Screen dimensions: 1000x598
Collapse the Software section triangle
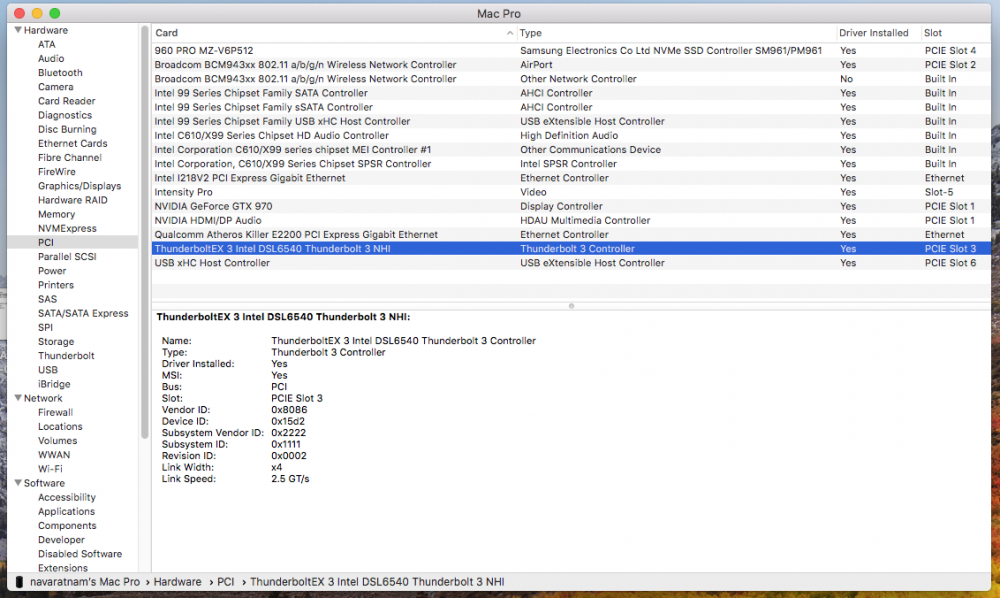tap(18, 483)
